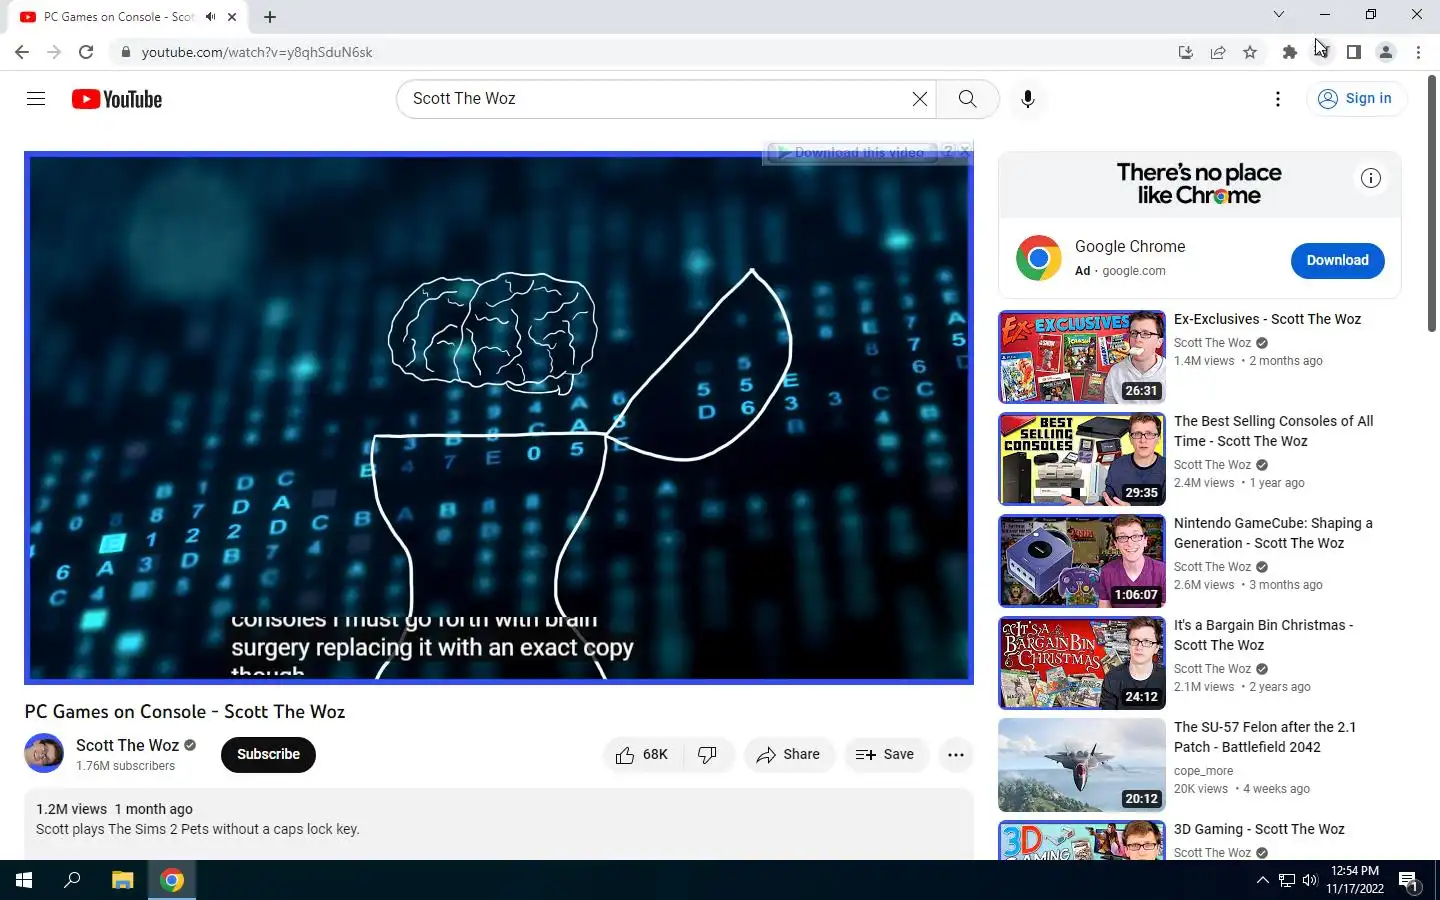Show hidden system tray icons
Image resolution: width=1440 pixels, height=900 pixels.
coord(1262,880)
